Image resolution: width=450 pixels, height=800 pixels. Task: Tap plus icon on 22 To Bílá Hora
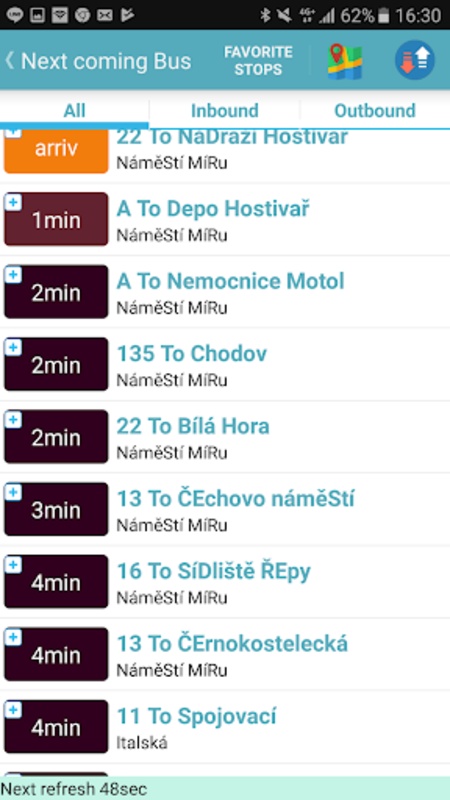13,420
